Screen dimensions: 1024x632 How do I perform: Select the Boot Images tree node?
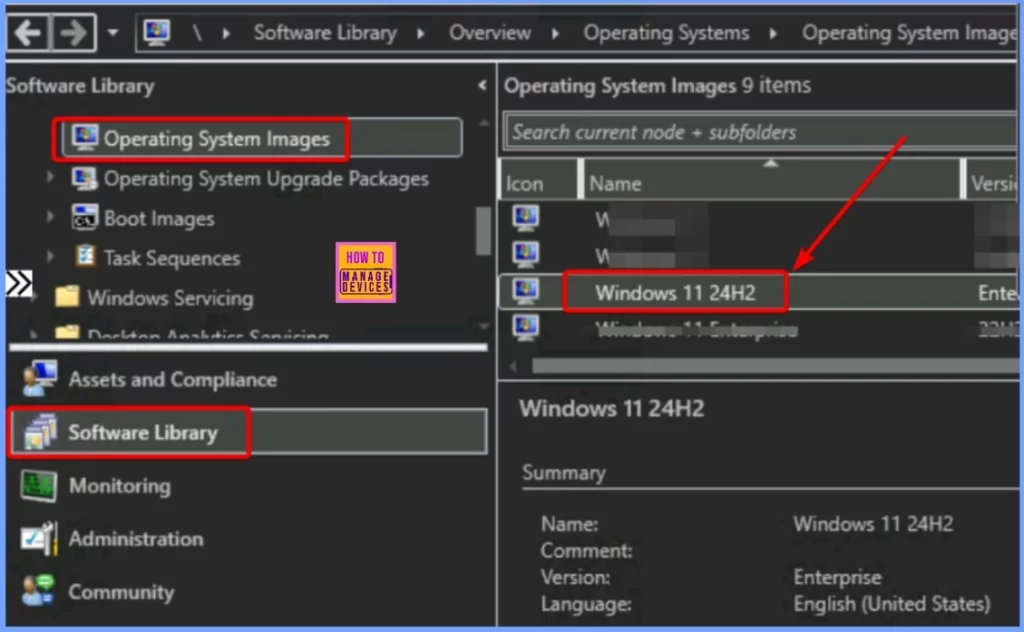click(x=159, y=218)
